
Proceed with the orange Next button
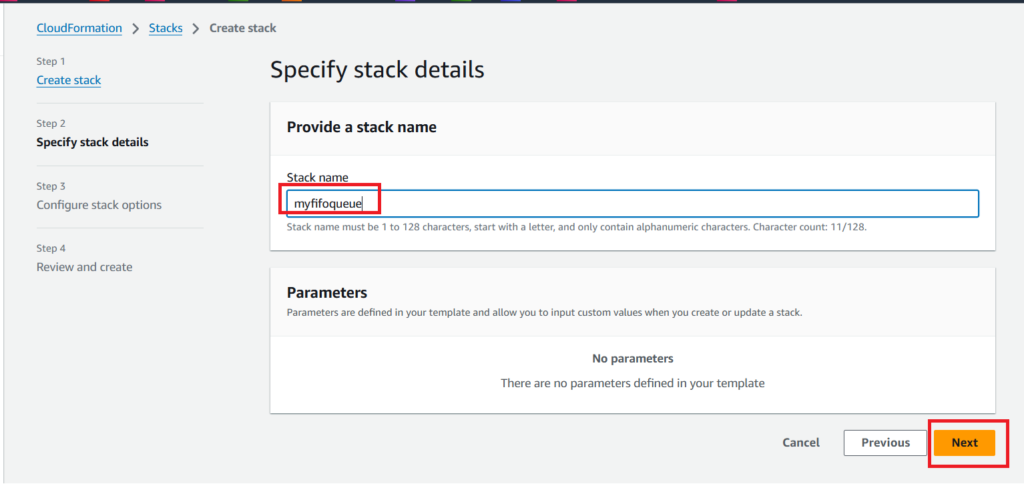coord(964,442)
